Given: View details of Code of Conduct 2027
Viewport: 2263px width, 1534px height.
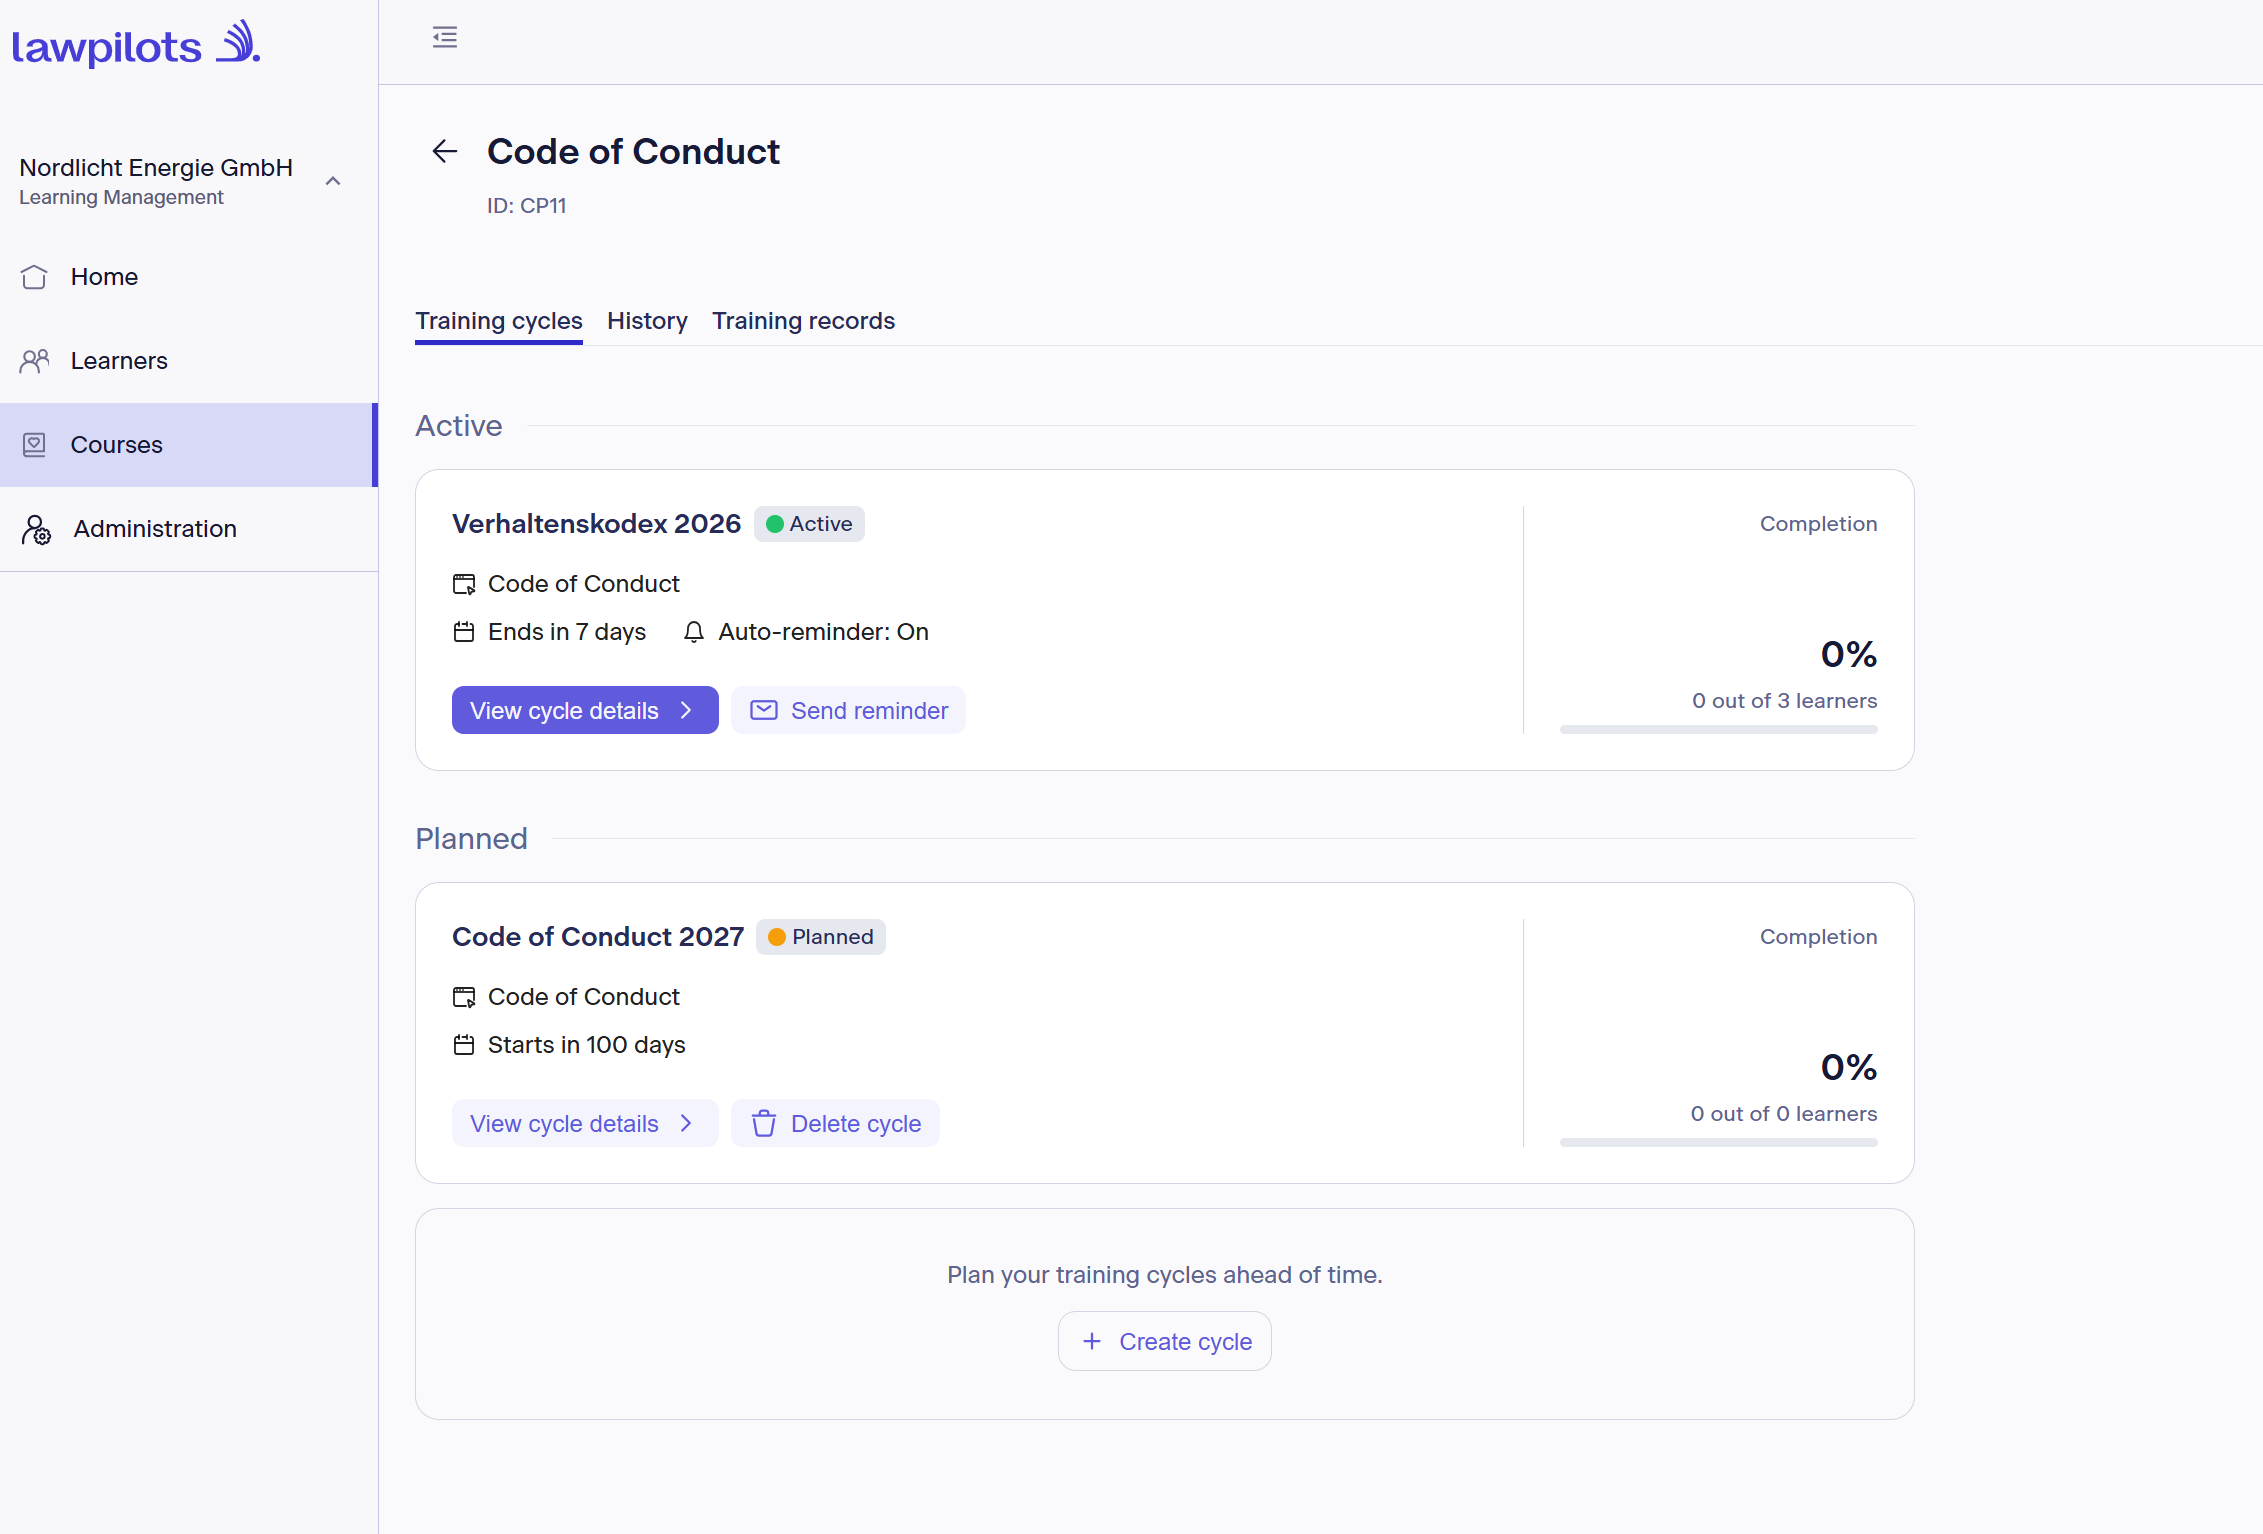Looking at the screenshot, I should tap(585, 1123).
